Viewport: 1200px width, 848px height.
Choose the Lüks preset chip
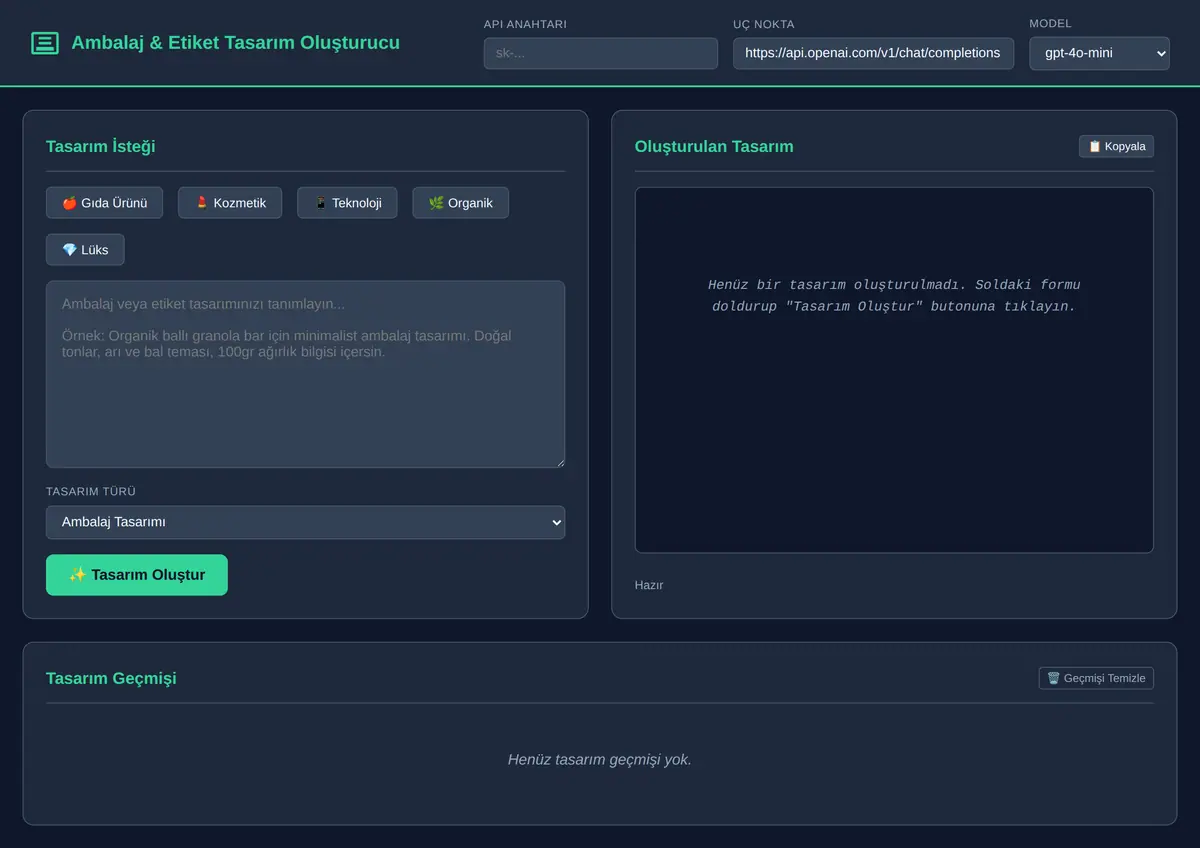pos(85,250)
